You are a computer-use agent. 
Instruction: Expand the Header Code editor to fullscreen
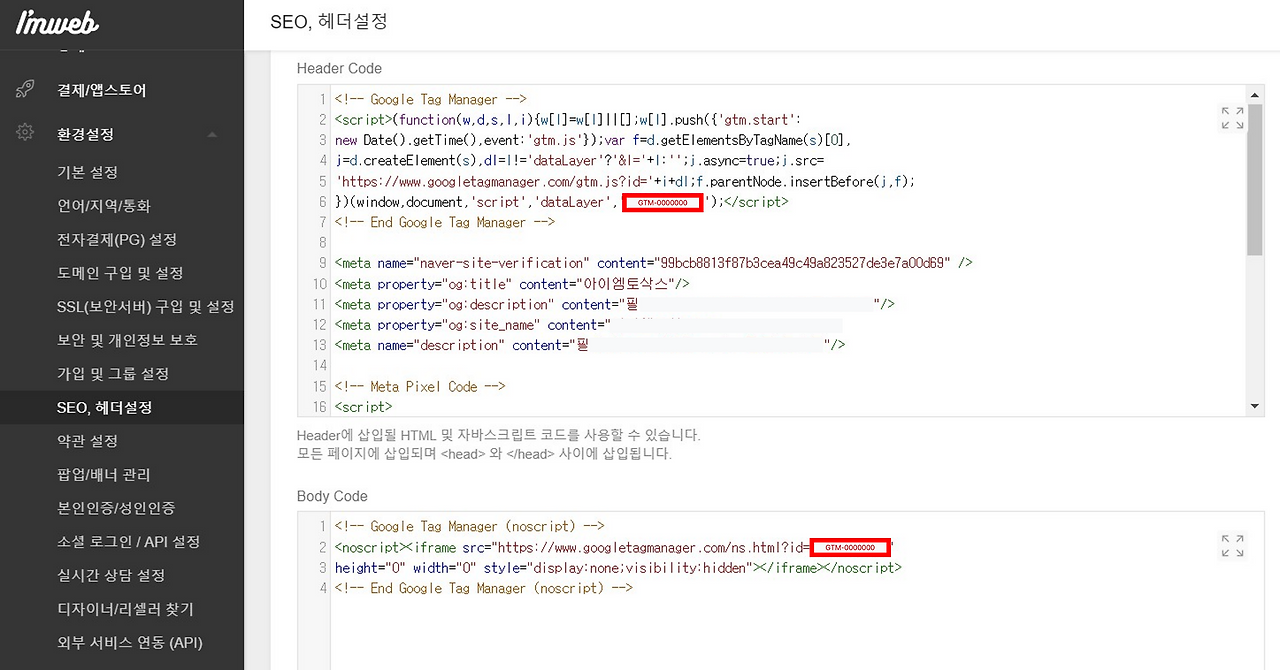pyautogui.click(x=1232, y=118)
